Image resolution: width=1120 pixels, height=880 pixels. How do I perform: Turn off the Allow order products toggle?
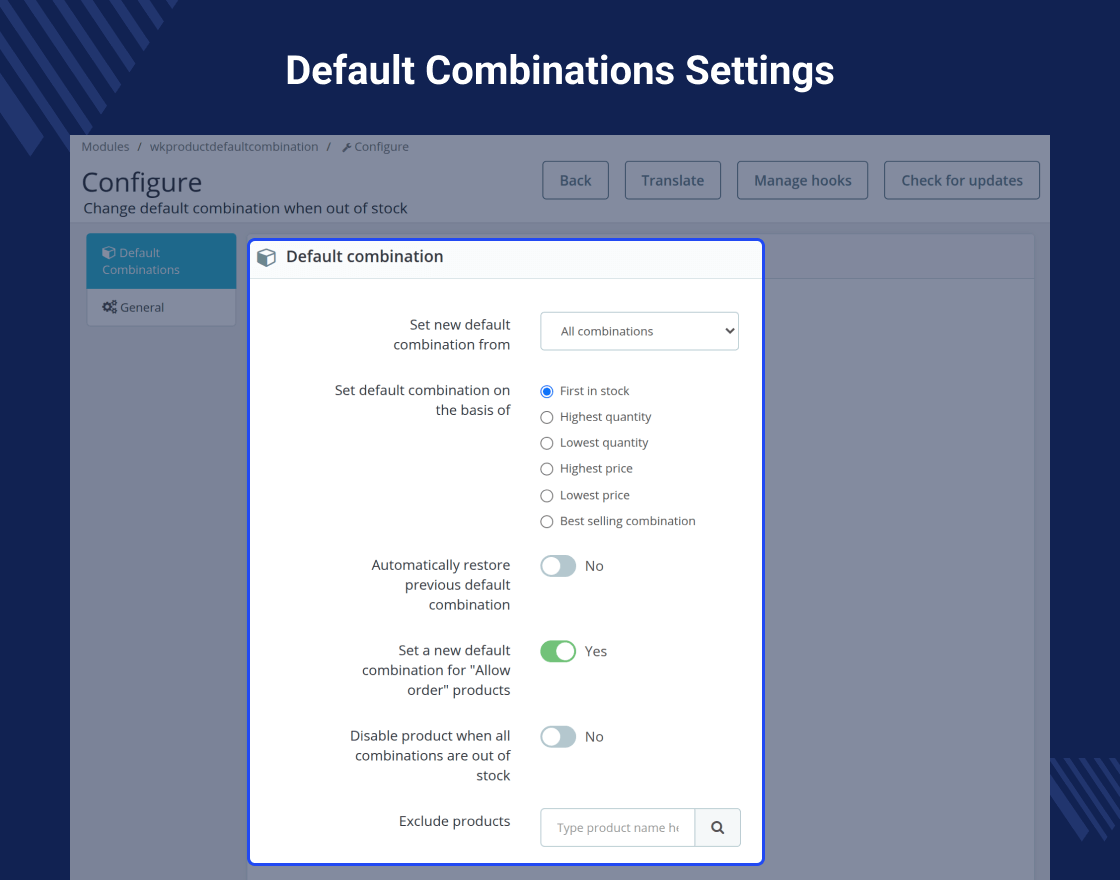[558, 651]
